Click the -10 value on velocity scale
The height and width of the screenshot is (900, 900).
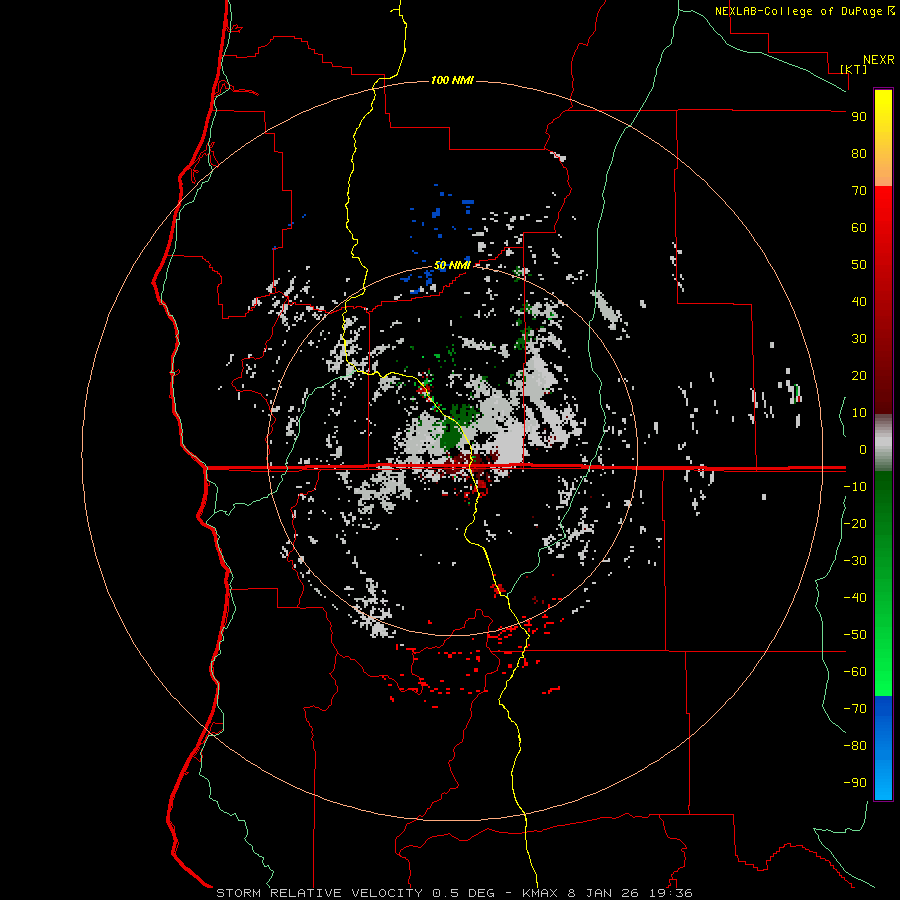pos(855,487)
